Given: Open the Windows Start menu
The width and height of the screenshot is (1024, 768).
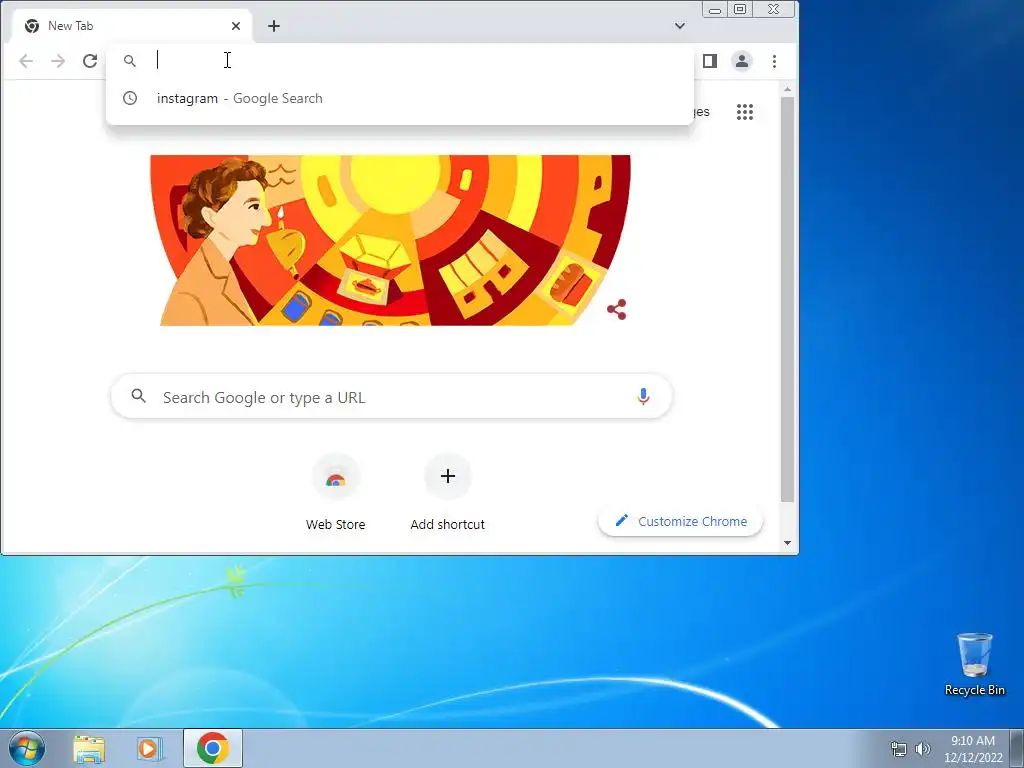Looking at the screenshot, I should click(26, 748).
